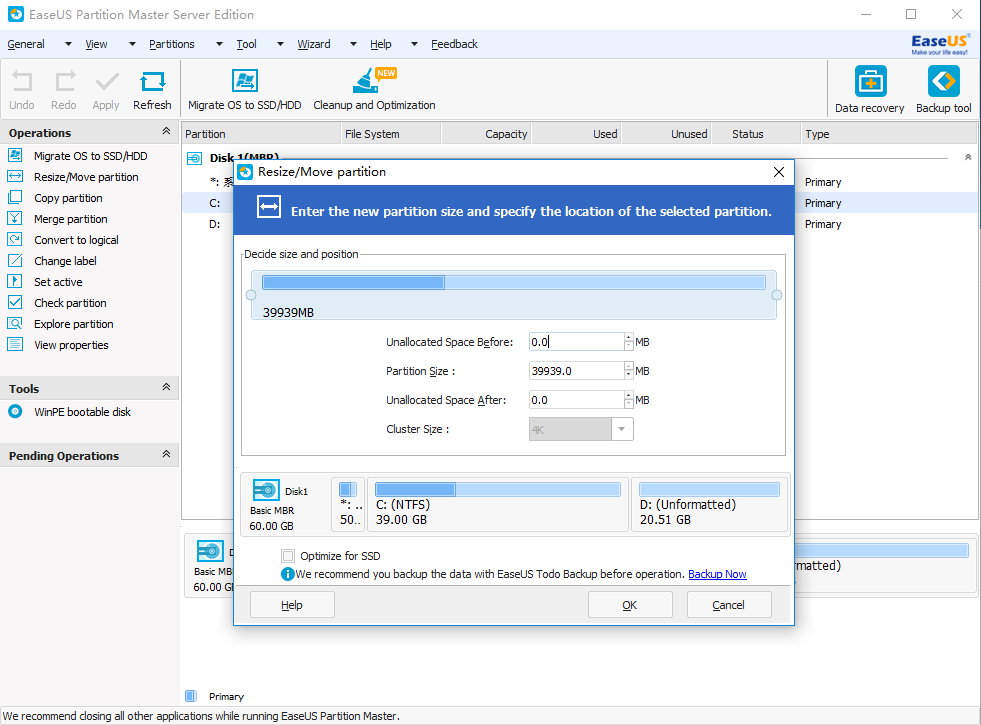Choose Copy partition operation
The width and height of the screenshot is (981, 725).
tap(68, 198)
